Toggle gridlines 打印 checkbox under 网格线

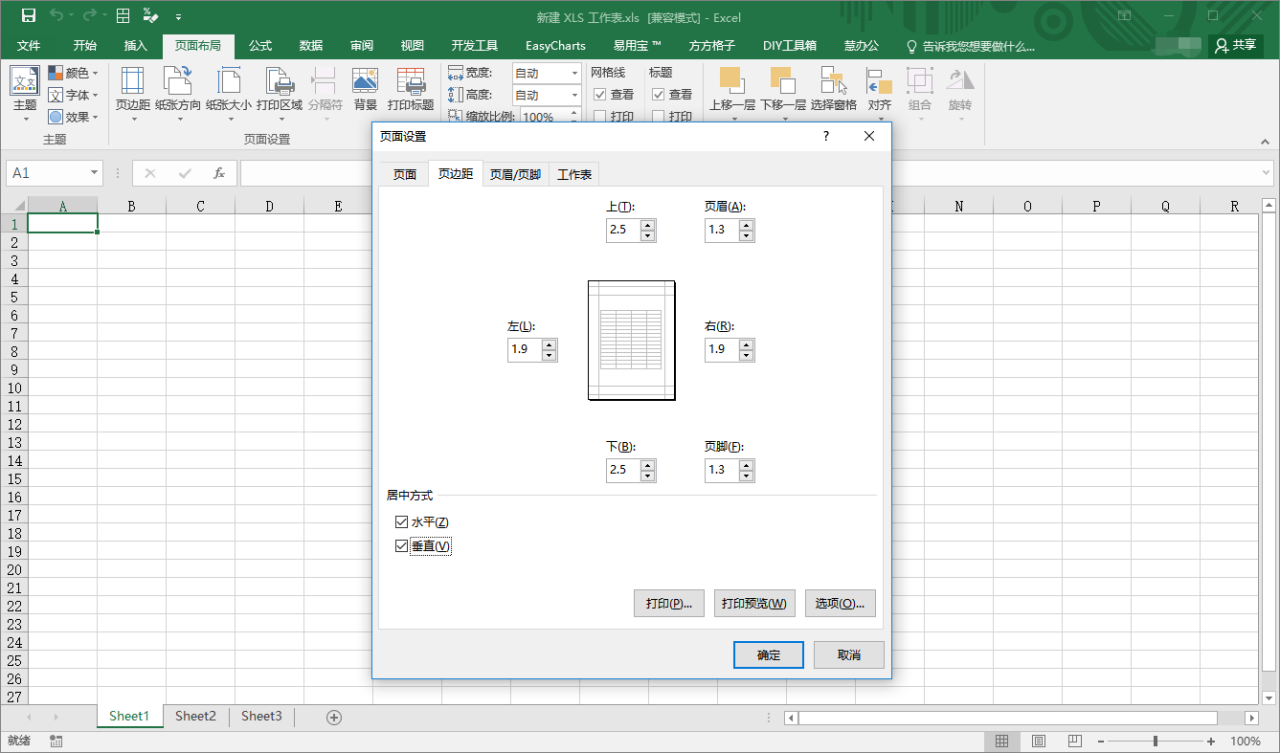(x=600, y=116)
